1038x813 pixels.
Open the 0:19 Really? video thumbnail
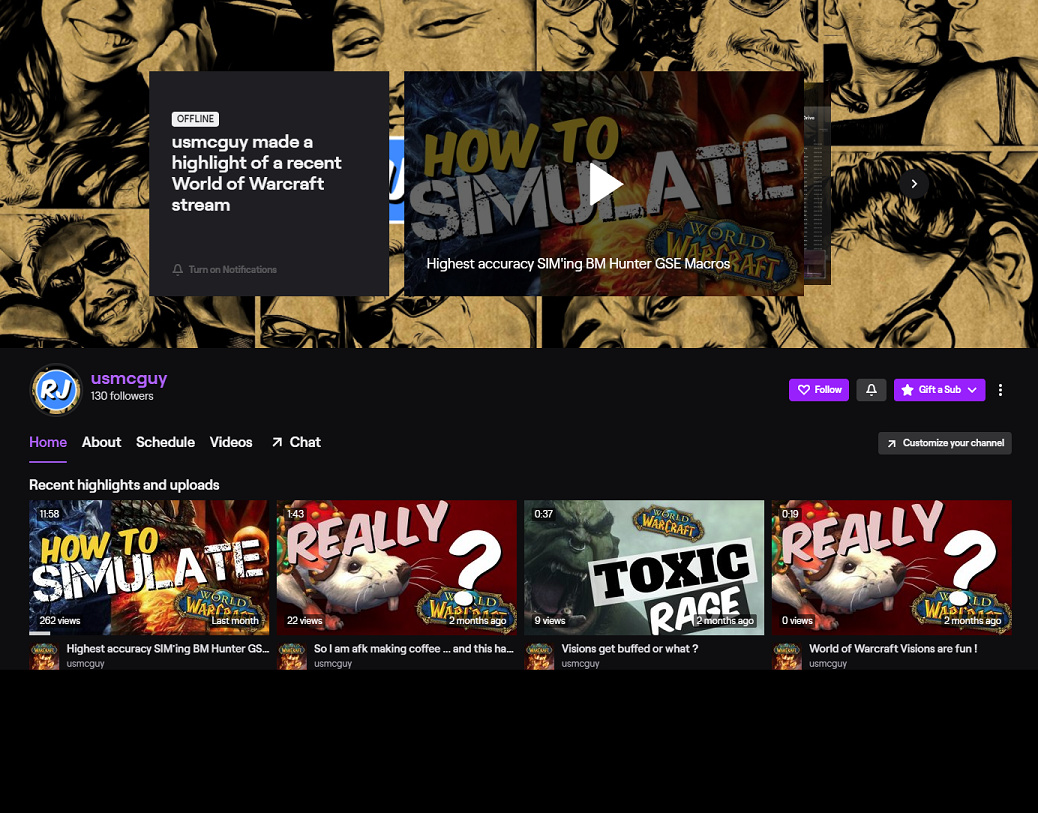[892, 567]
